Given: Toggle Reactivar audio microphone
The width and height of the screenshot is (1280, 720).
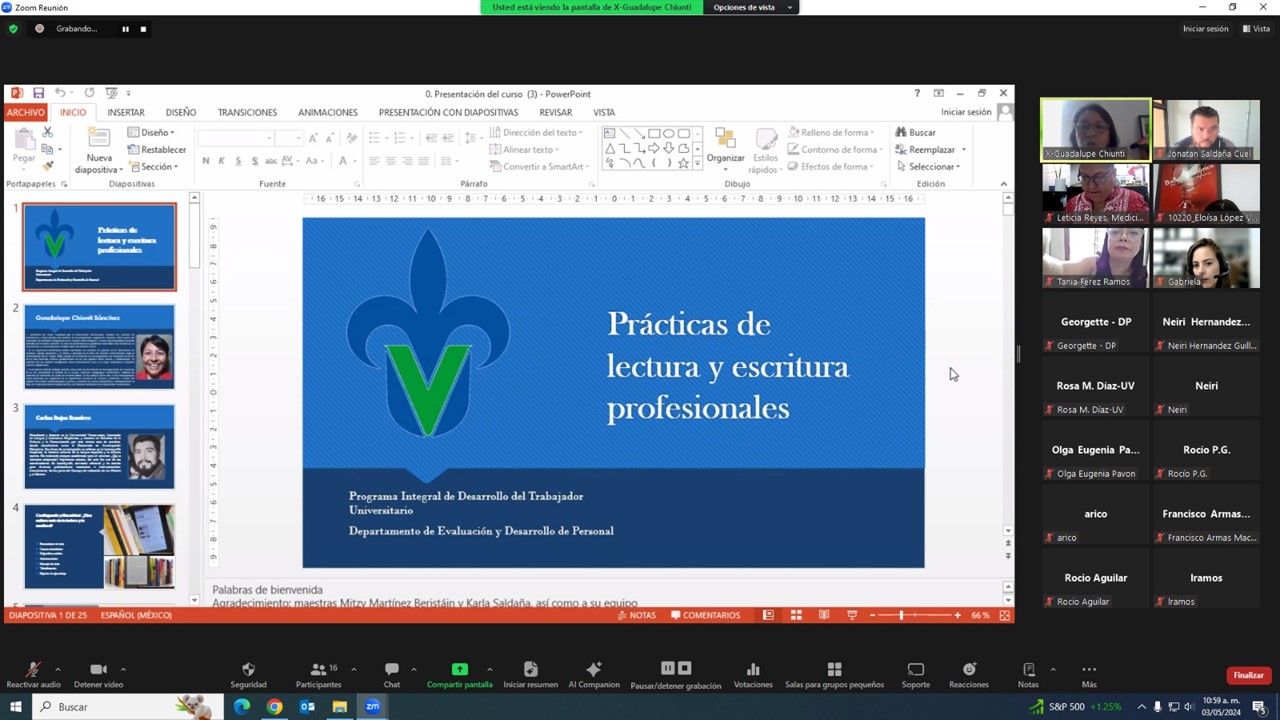Looking at the screenshot, I should point(33,670).
